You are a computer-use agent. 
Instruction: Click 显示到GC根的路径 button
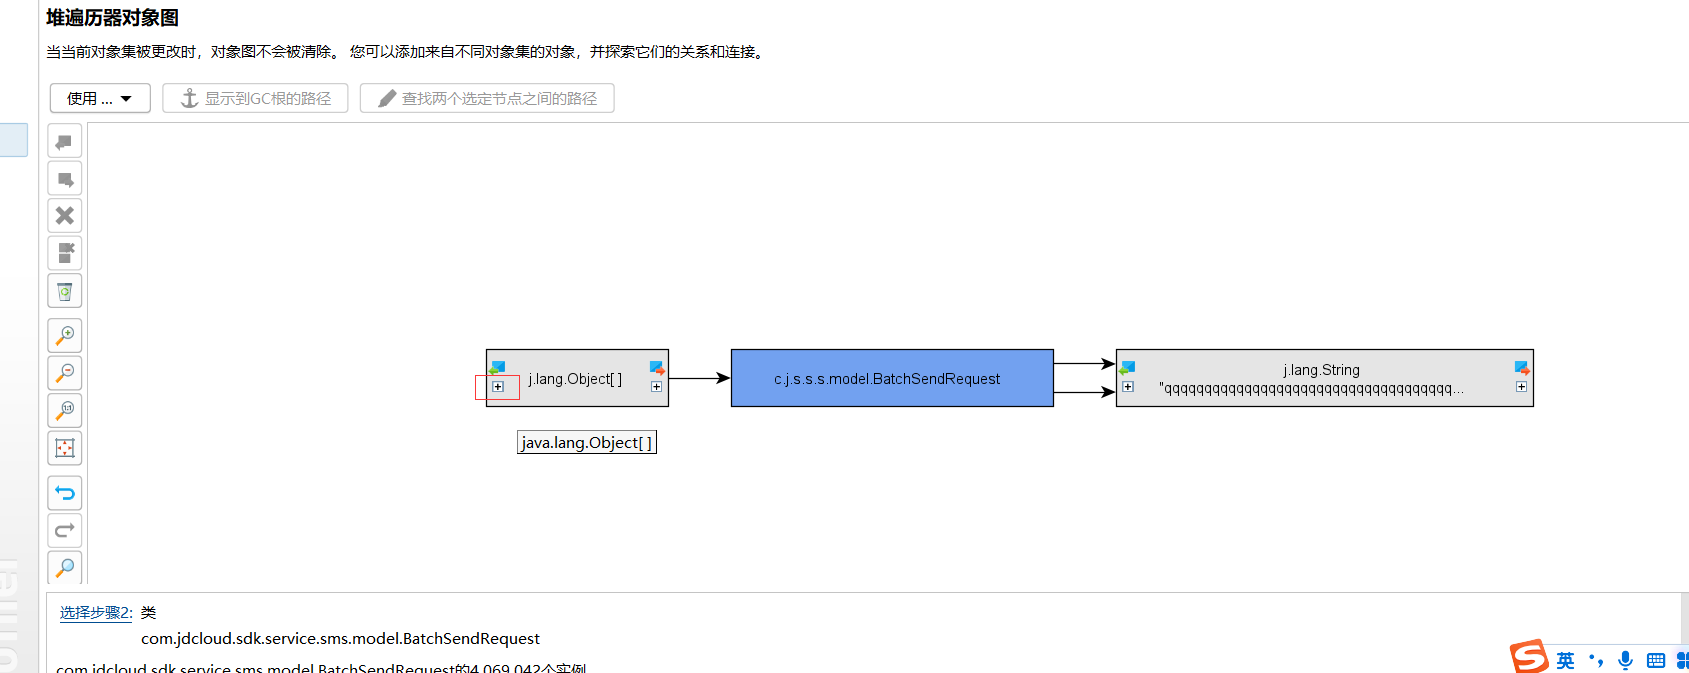pos(255,98)
